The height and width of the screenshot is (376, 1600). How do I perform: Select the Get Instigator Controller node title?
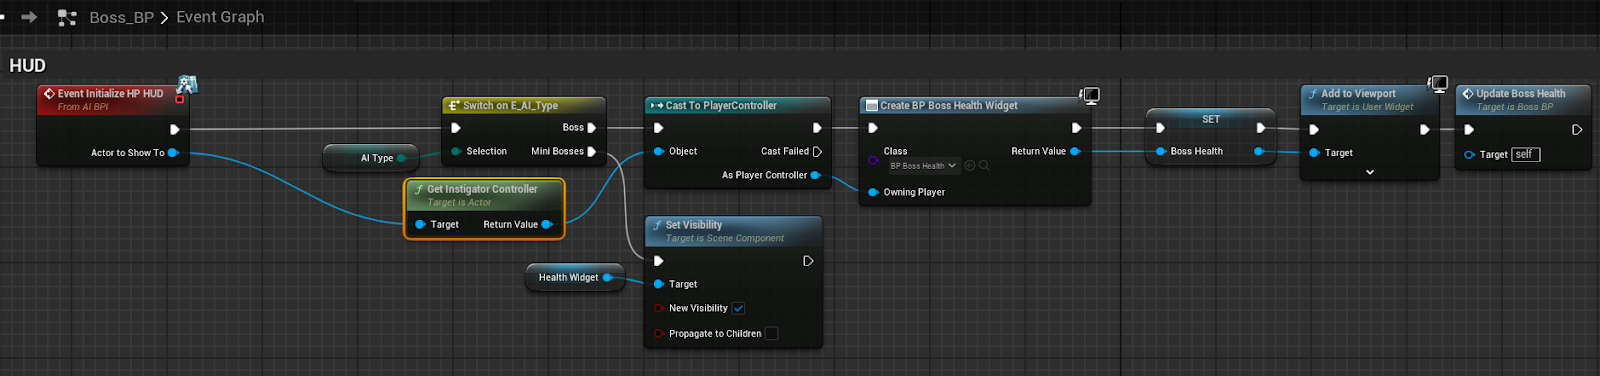(x=482, y=189)
